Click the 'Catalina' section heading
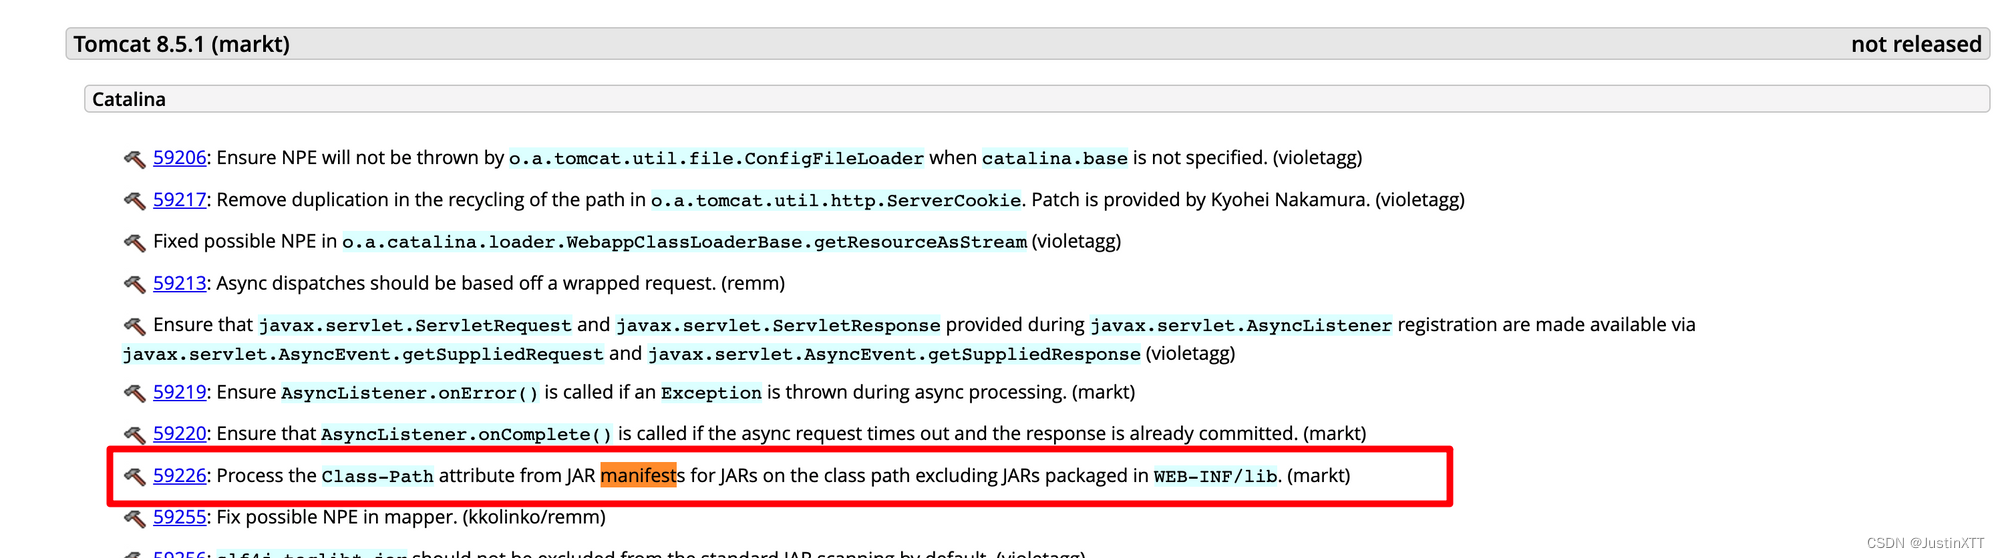The image size is (2000, 558). pos(129,99)
